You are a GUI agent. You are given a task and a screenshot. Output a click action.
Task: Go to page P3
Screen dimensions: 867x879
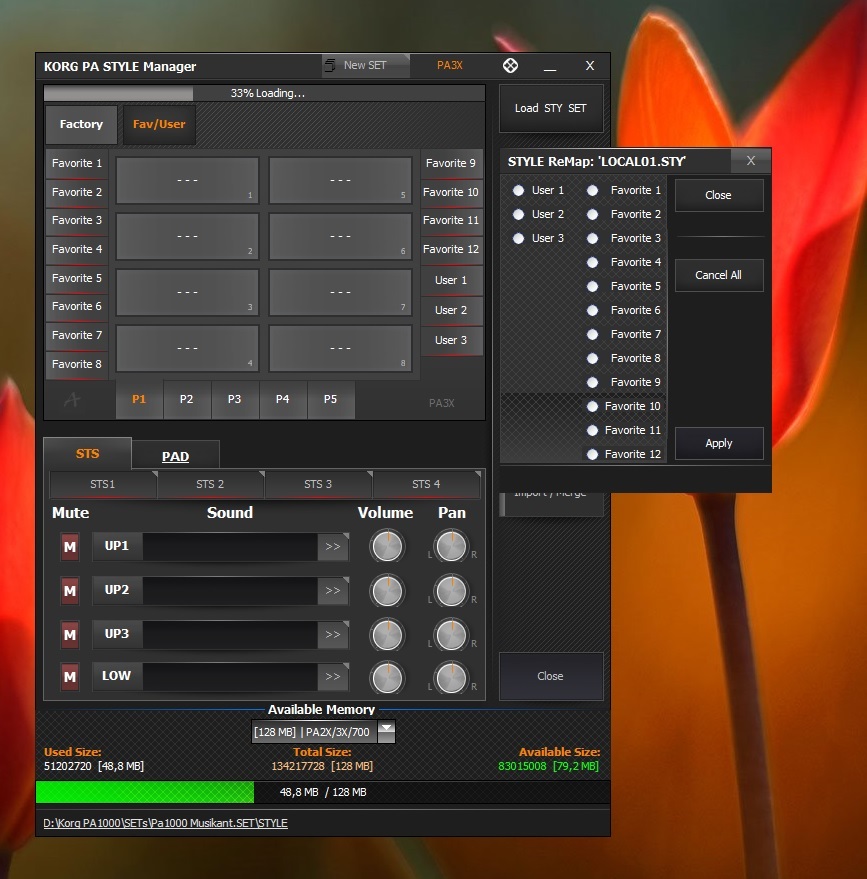(234, 399)
